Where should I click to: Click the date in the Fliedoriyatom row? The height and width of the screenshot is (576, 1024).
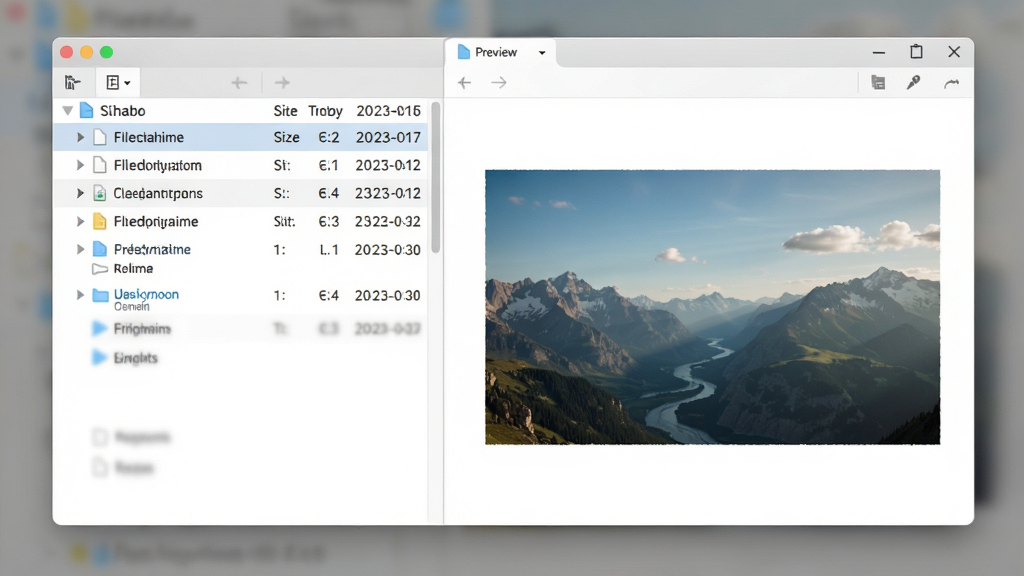pos(388,165)
